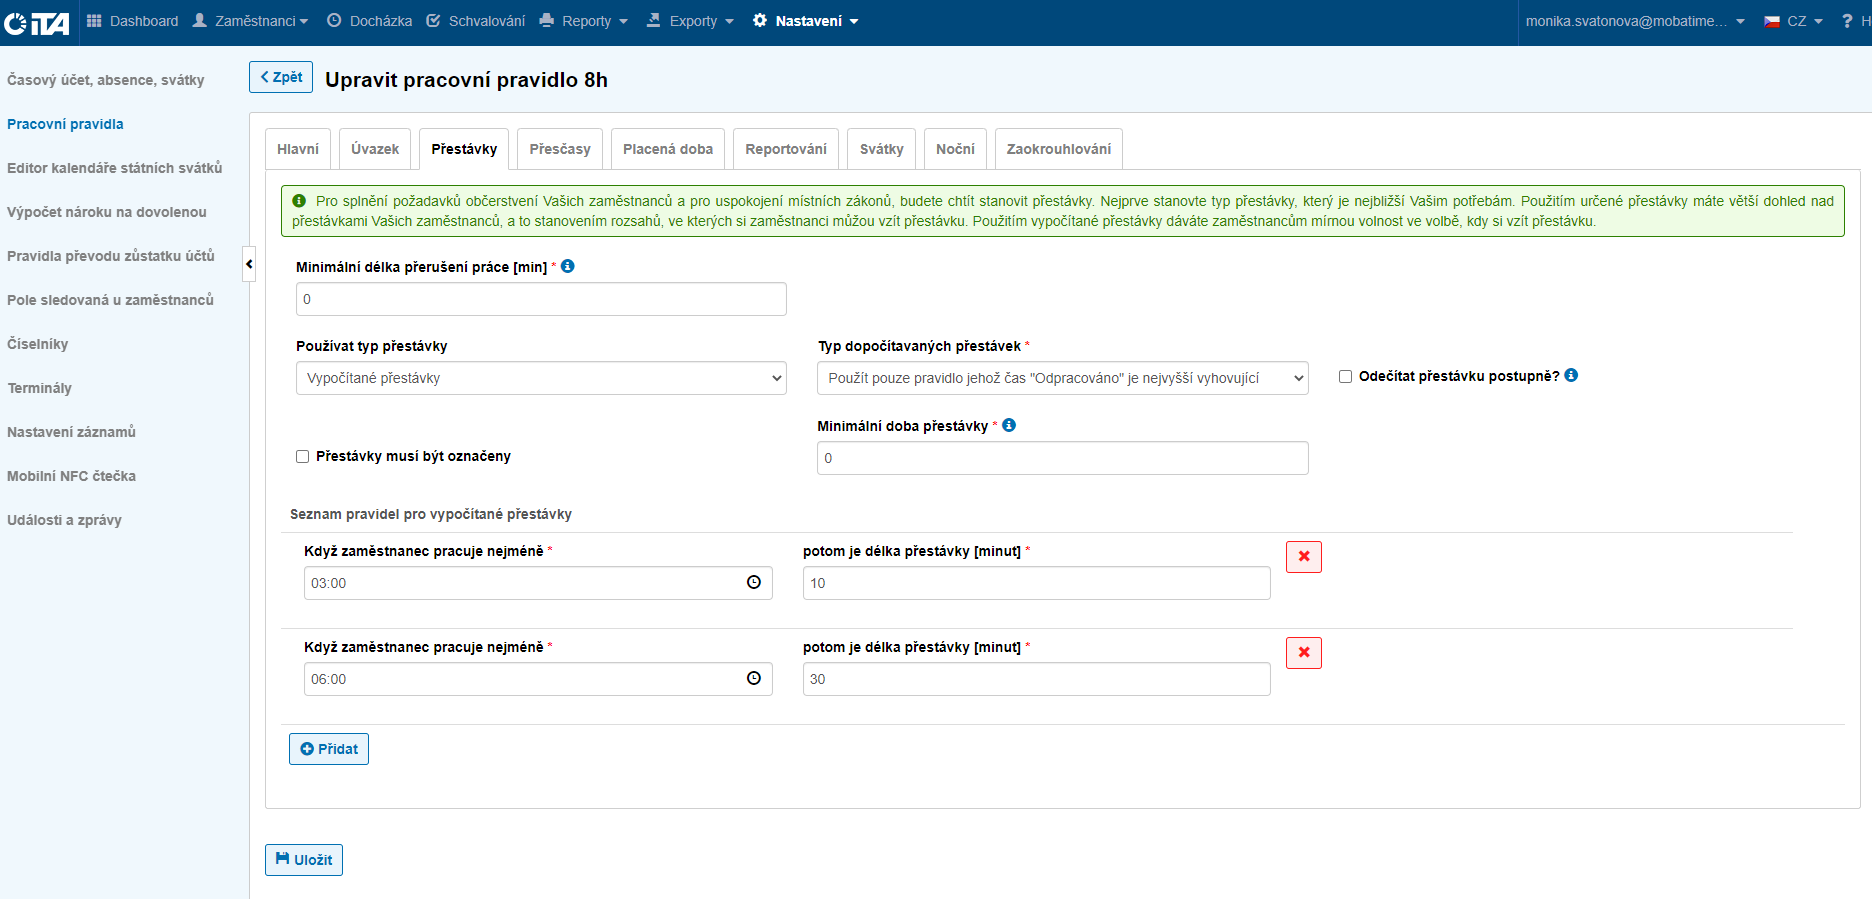This screenshot has width=1872, height=899.
Task: Open time picker clock for 06:00 rule
Action: coord(754,678)
